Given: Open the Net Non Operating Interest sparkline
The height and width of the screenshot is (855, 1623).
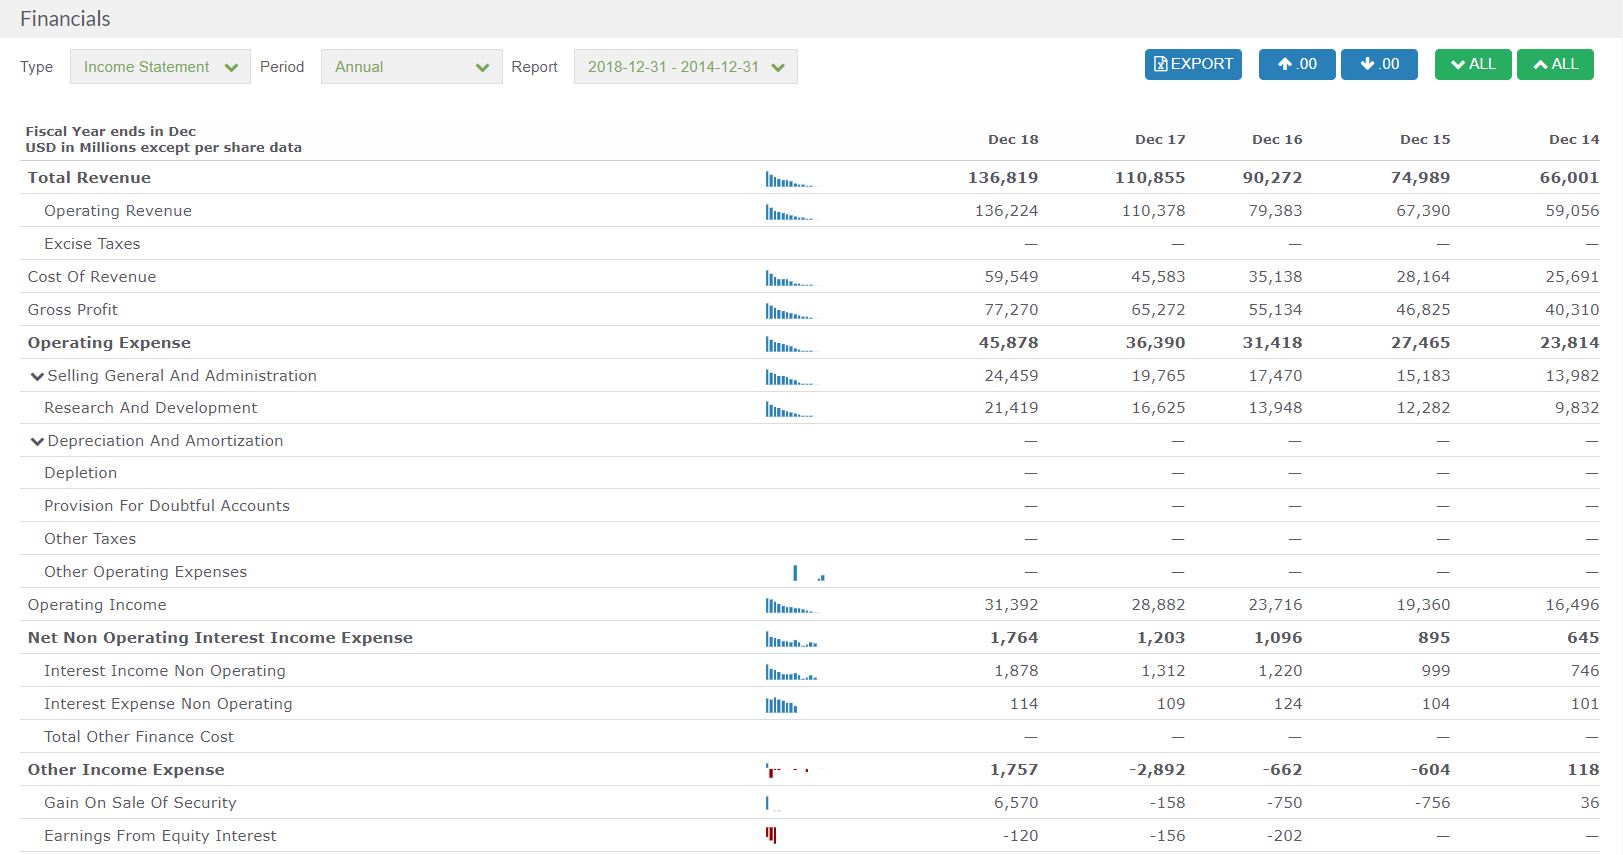Looking at the screenshot, I should (x=791, y=639).
